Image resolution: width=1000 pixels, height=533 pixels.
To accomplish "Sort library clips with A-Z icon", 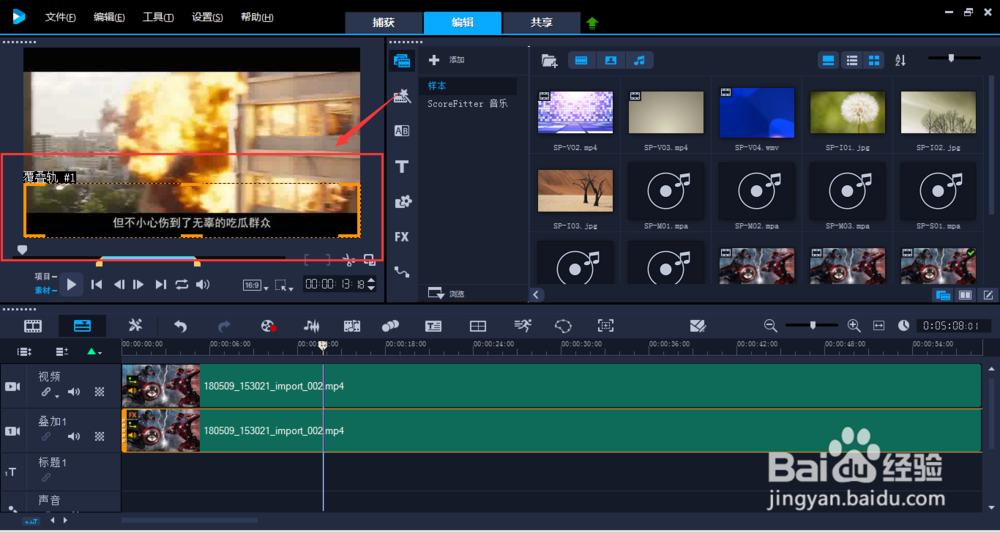I will coord(900,61).
